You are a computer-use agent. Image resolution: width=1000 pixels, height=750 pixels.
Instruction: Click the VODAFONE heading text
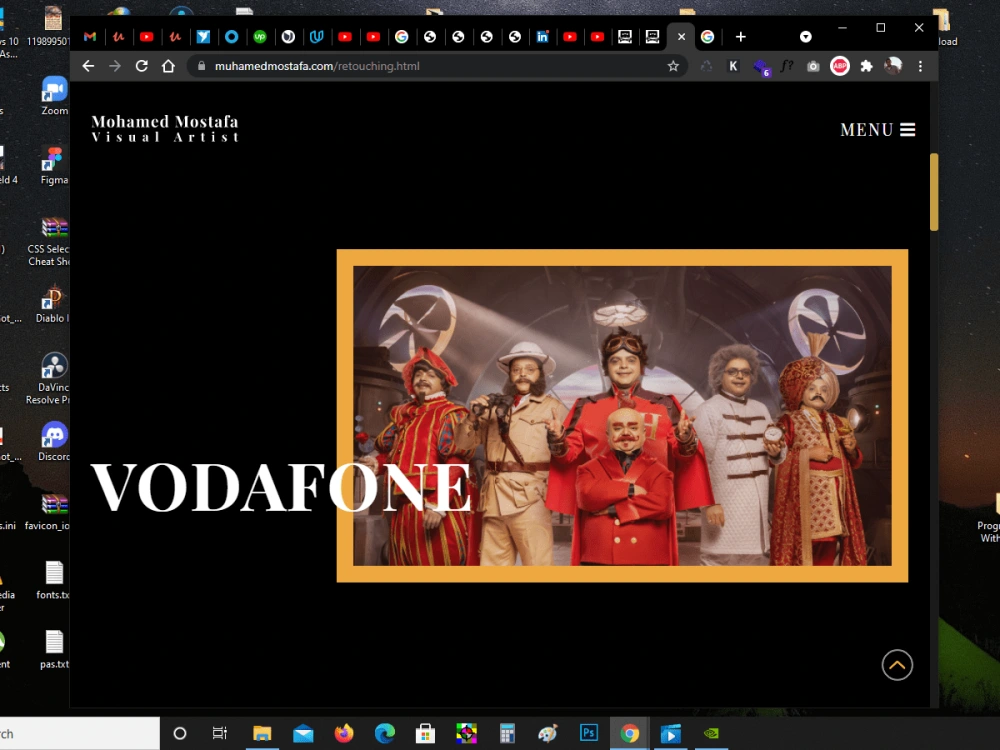point(281,487)
